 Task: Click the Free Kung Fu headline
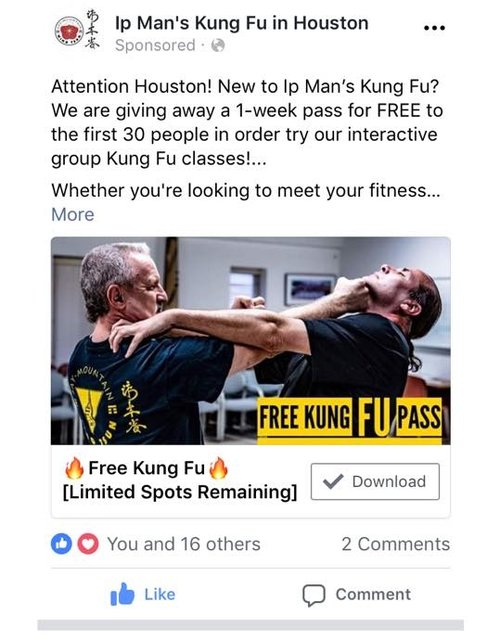tap(147, 468)
